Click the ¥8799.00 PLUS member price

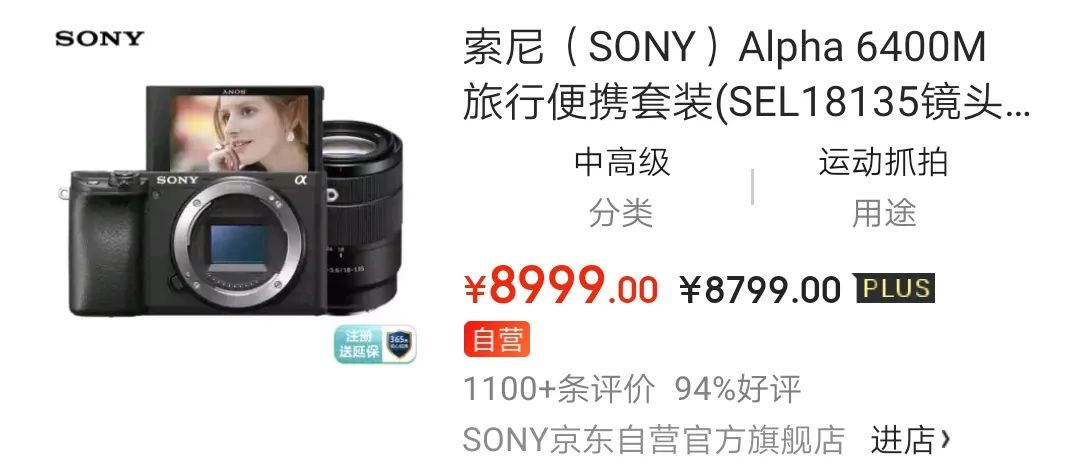pyautogui.click(x=760, y=289)
